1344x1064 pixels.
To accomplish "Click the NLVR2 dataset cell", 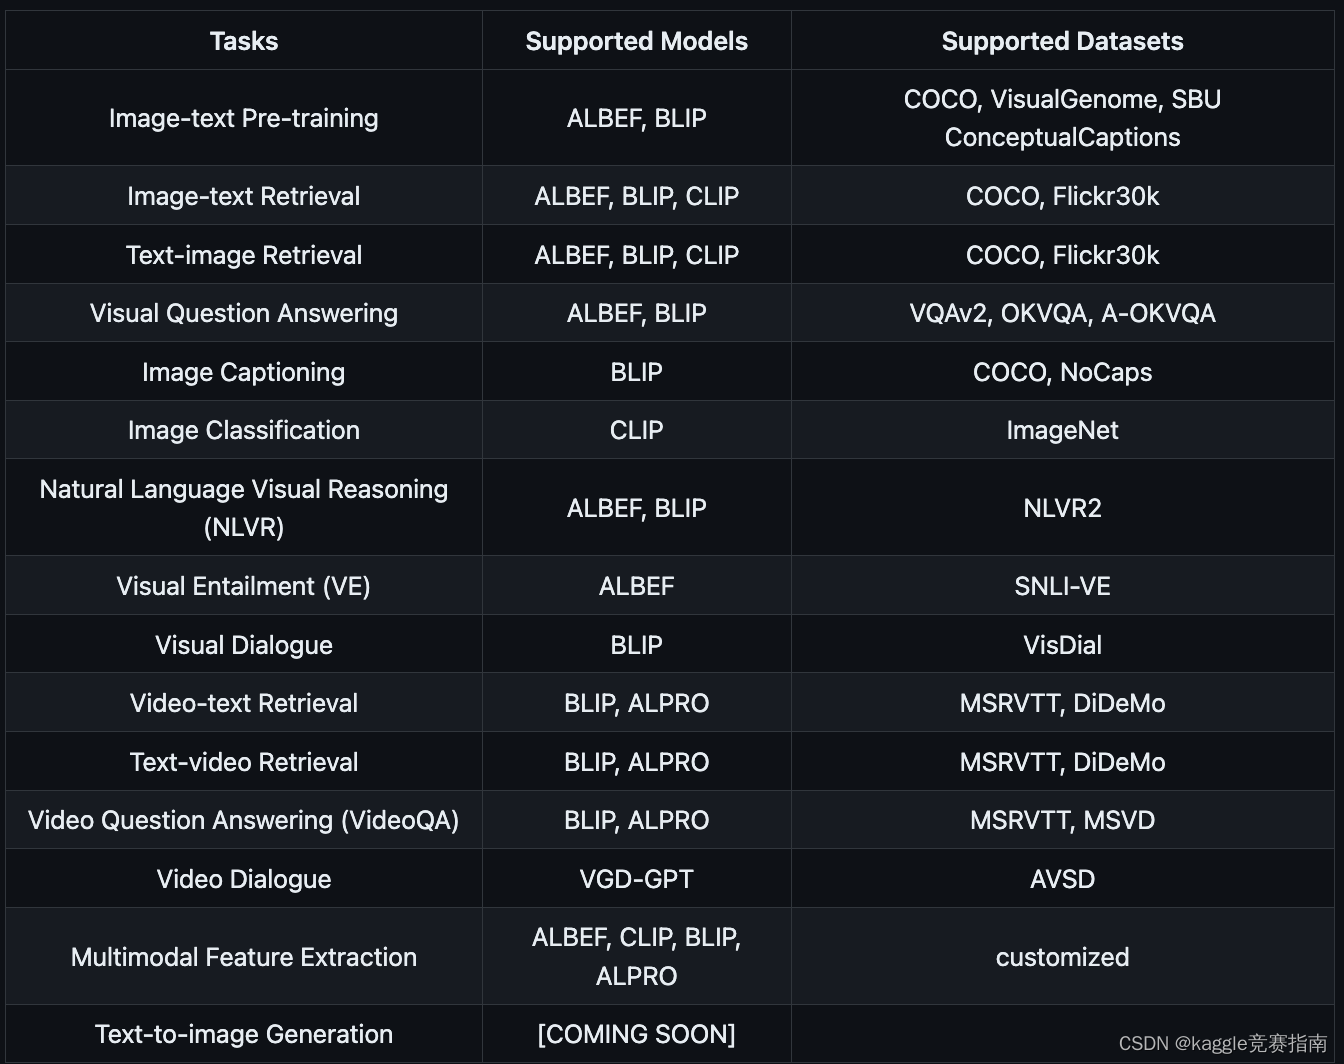I will (x=1062, y=508).
